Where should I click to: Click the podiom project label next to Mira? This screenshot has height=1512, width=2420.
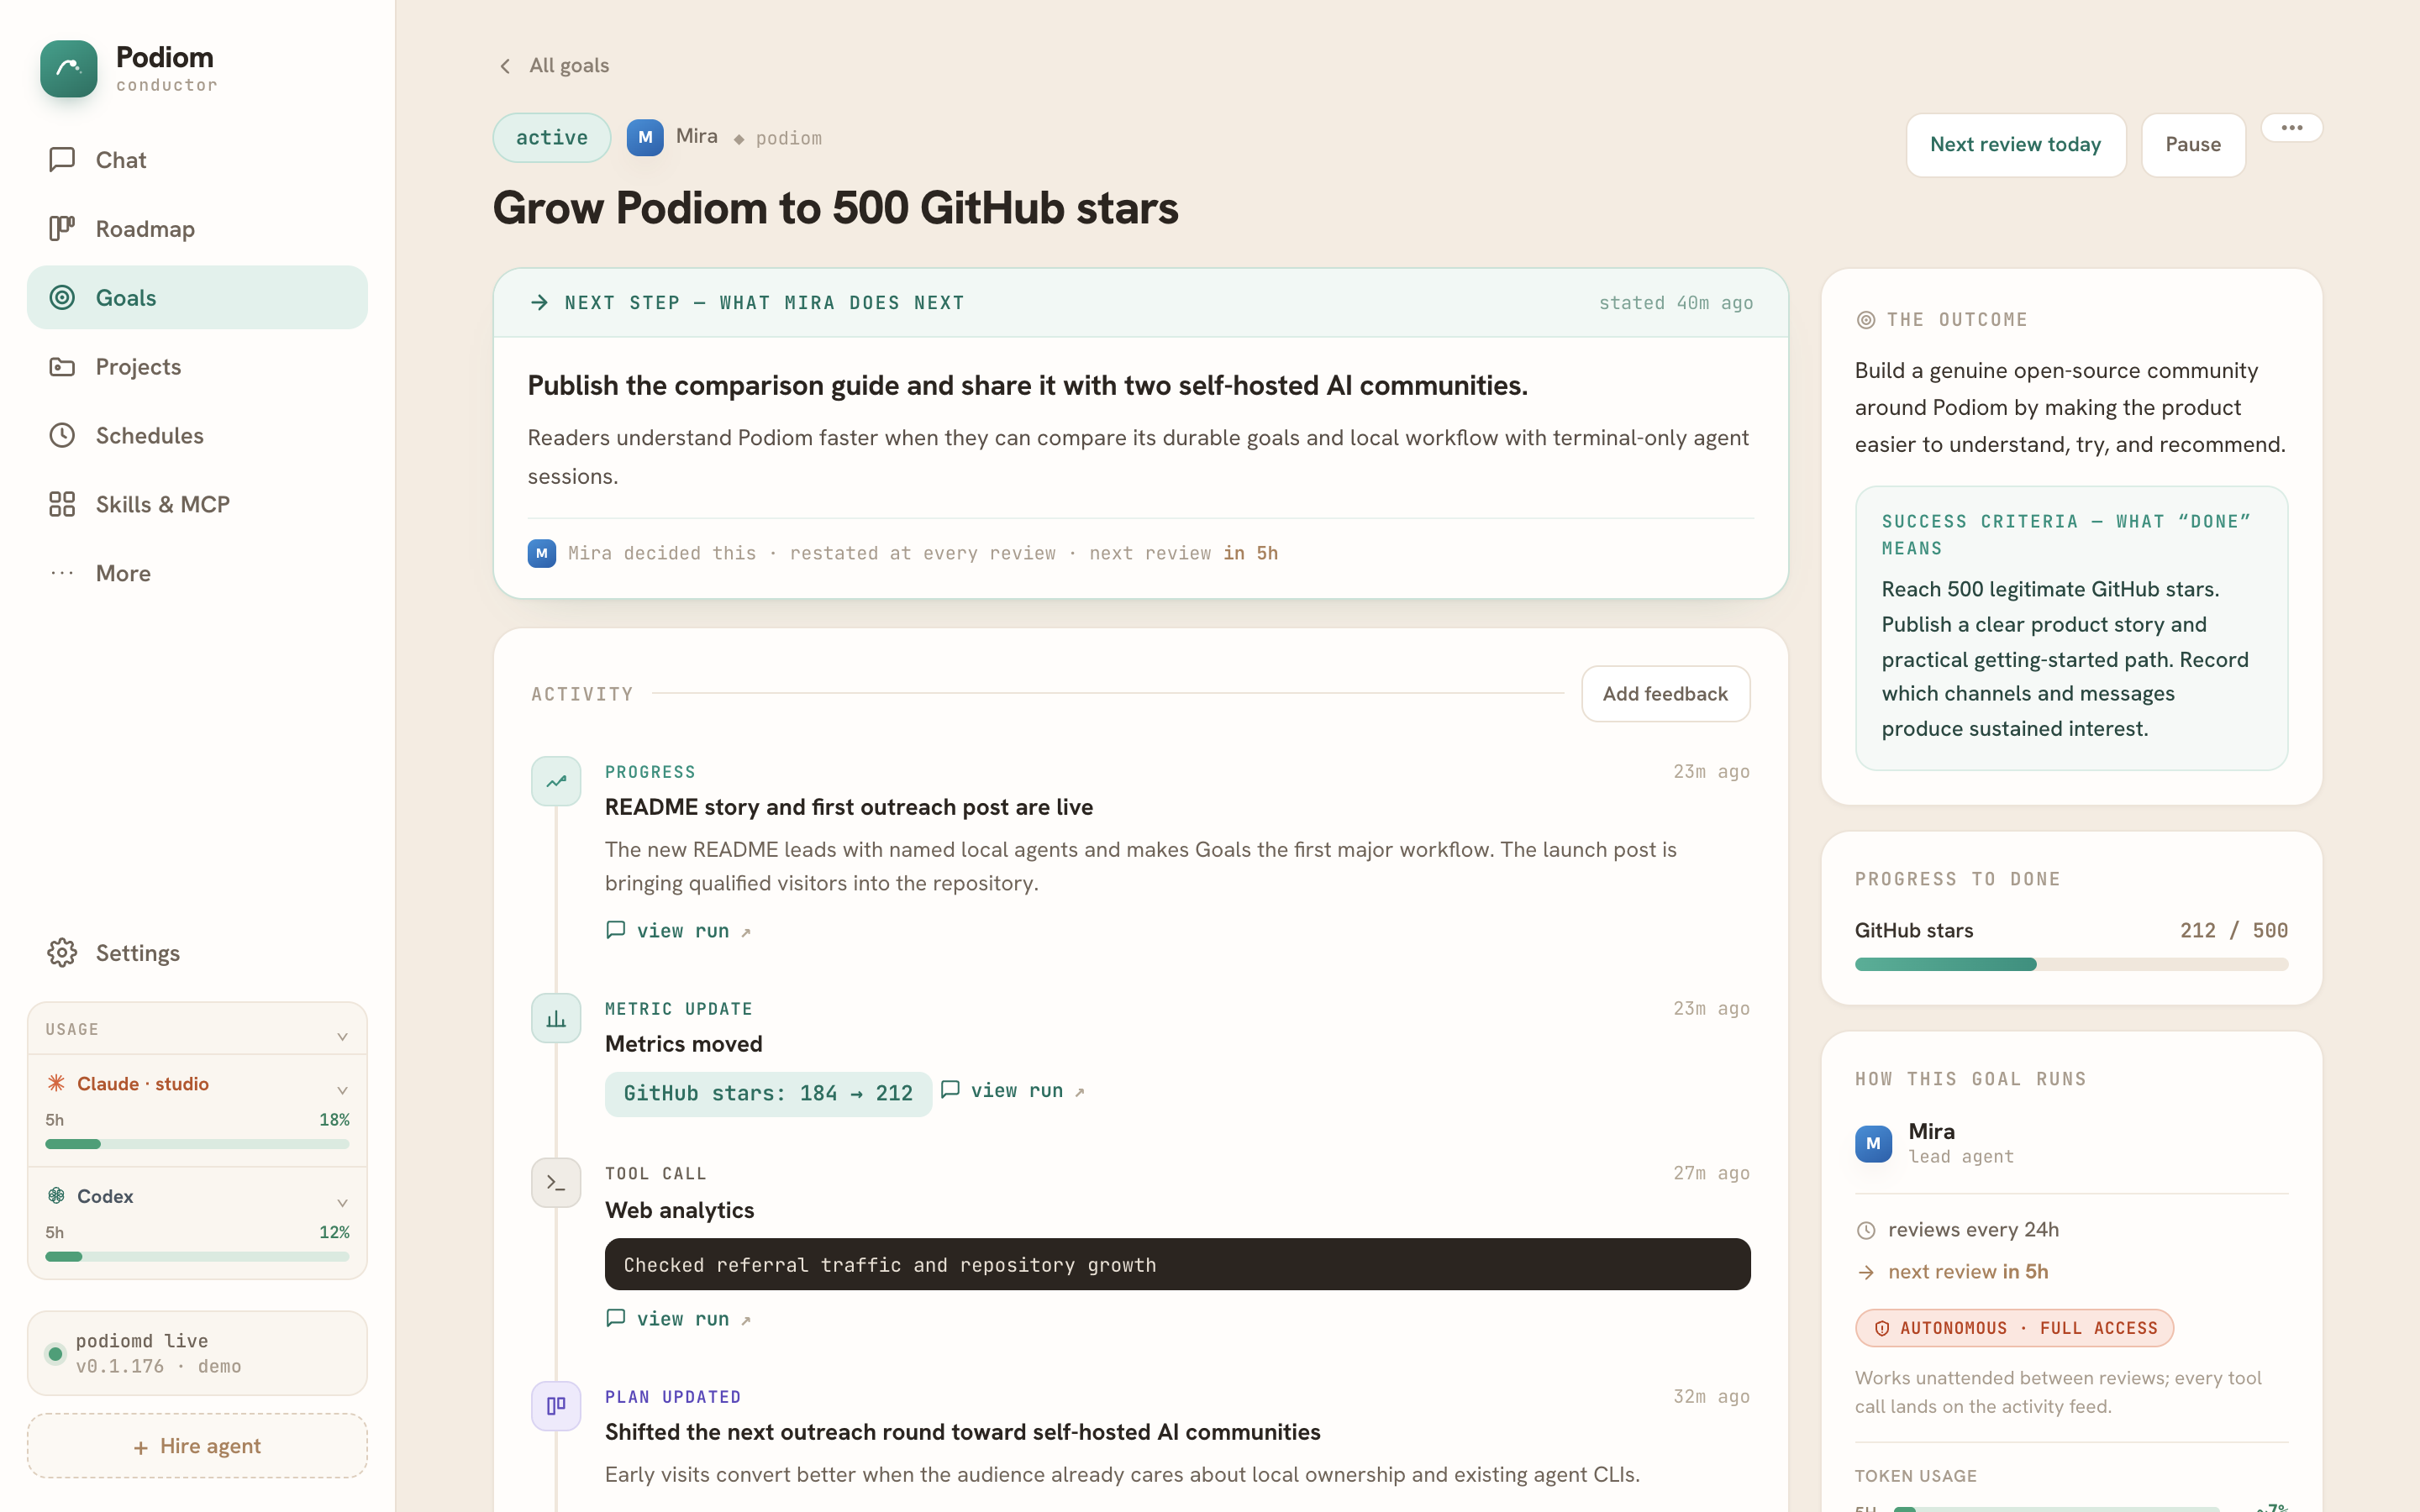coord(788,139)
